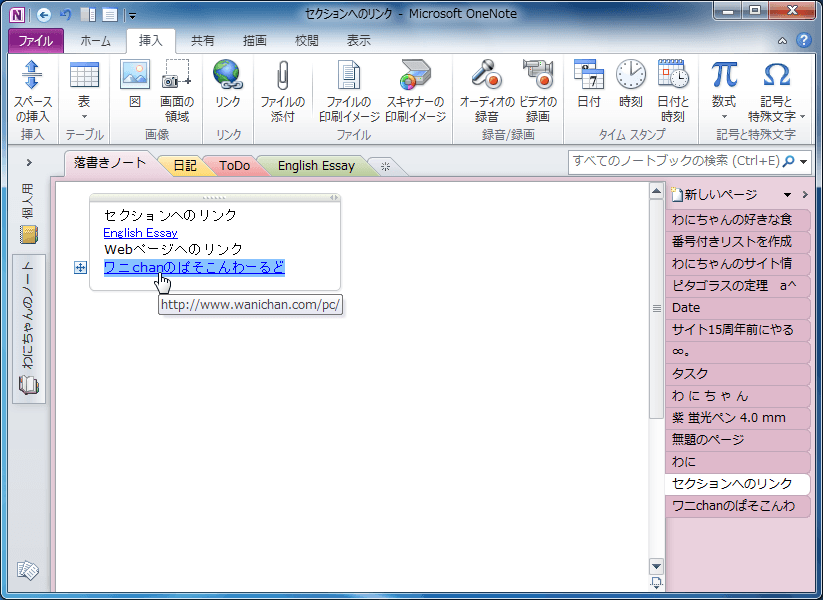This screenshot has width=823, height=600.
Task: Click in the notebook search field
Action: [675, 162]
